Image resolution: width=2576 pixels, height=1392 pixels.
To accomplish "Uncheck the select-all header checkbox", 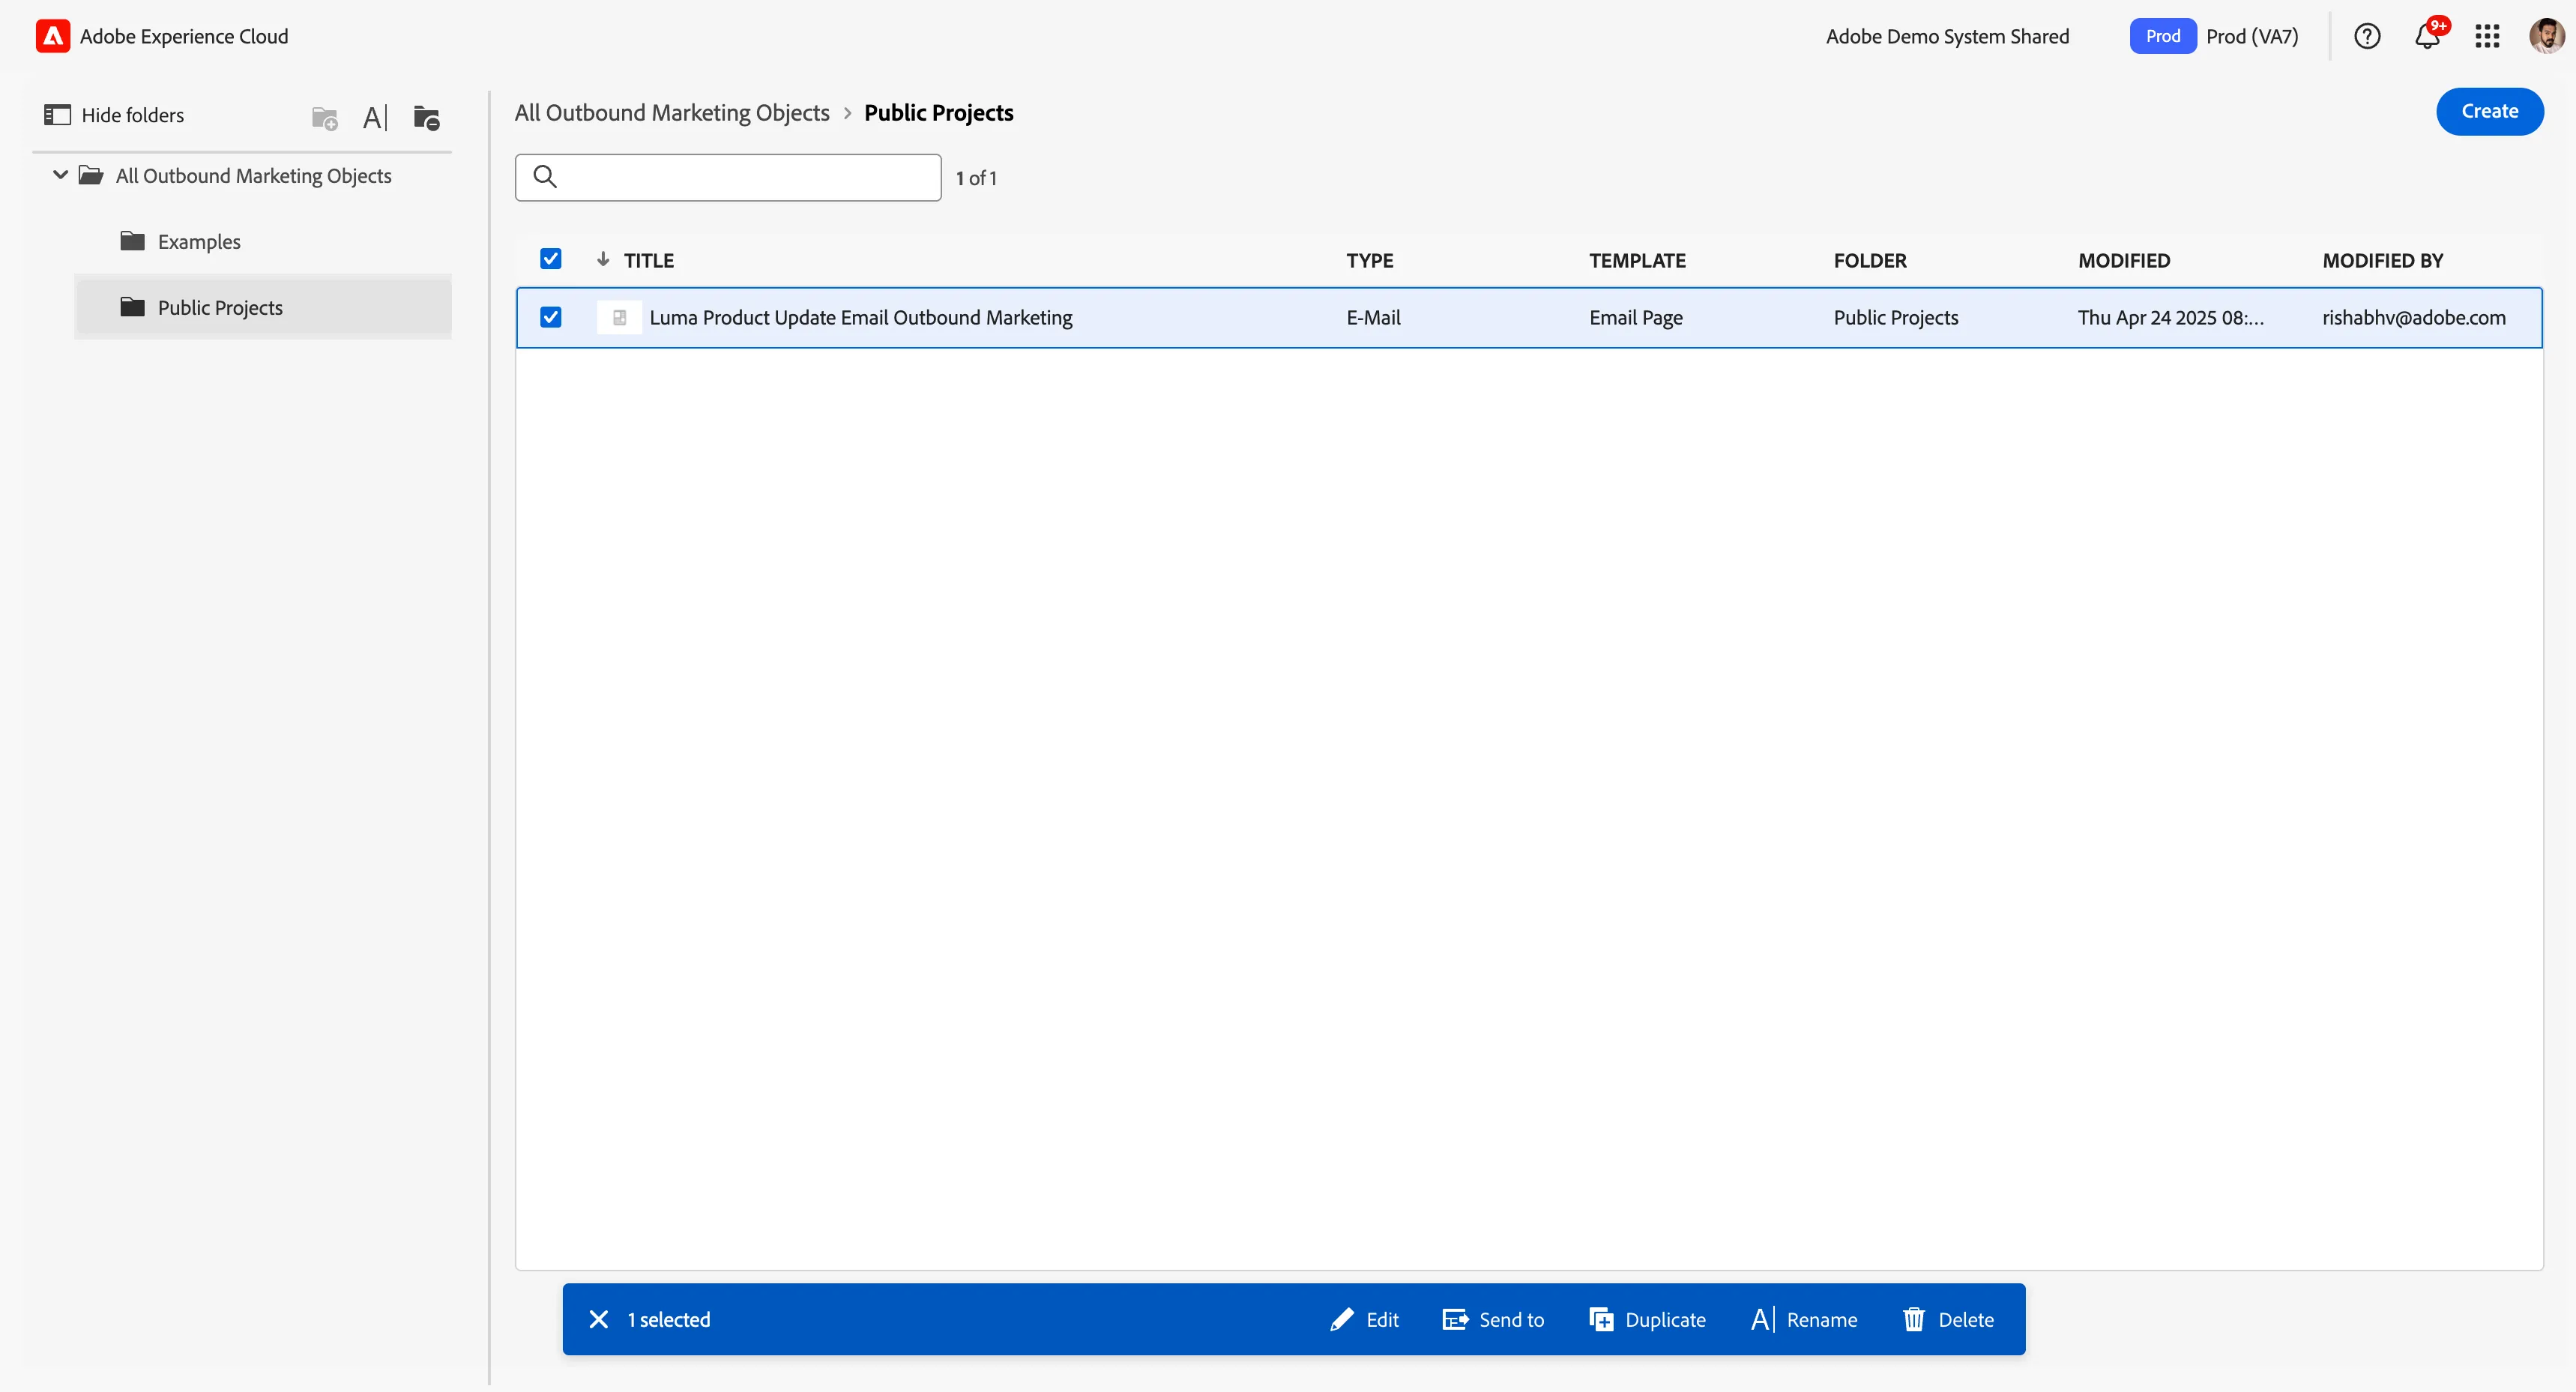I will click(551, 259).
